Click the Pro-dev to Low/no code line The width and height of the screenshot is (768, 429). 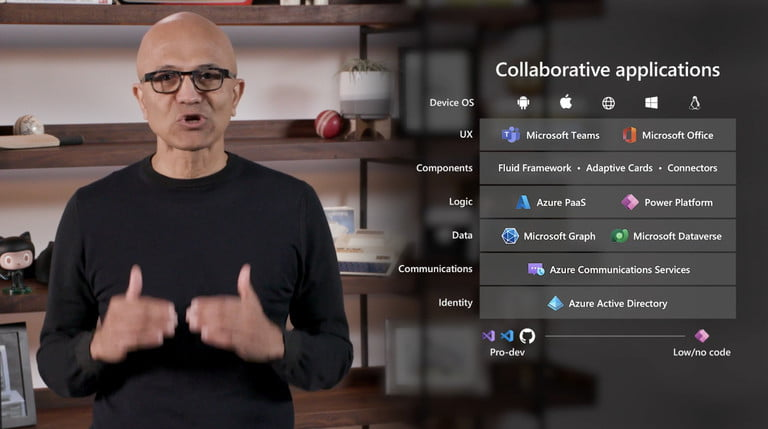coord(615,336)
